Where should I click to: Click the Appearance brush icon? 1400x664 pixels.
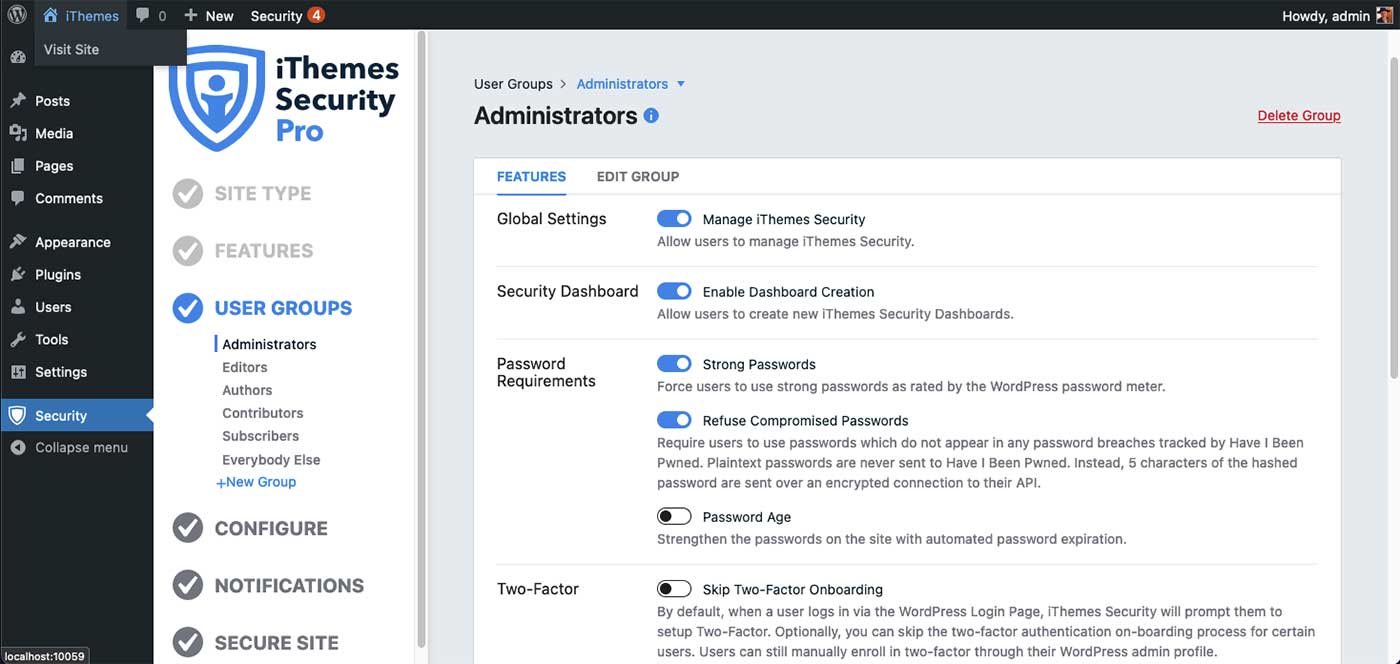18,242
